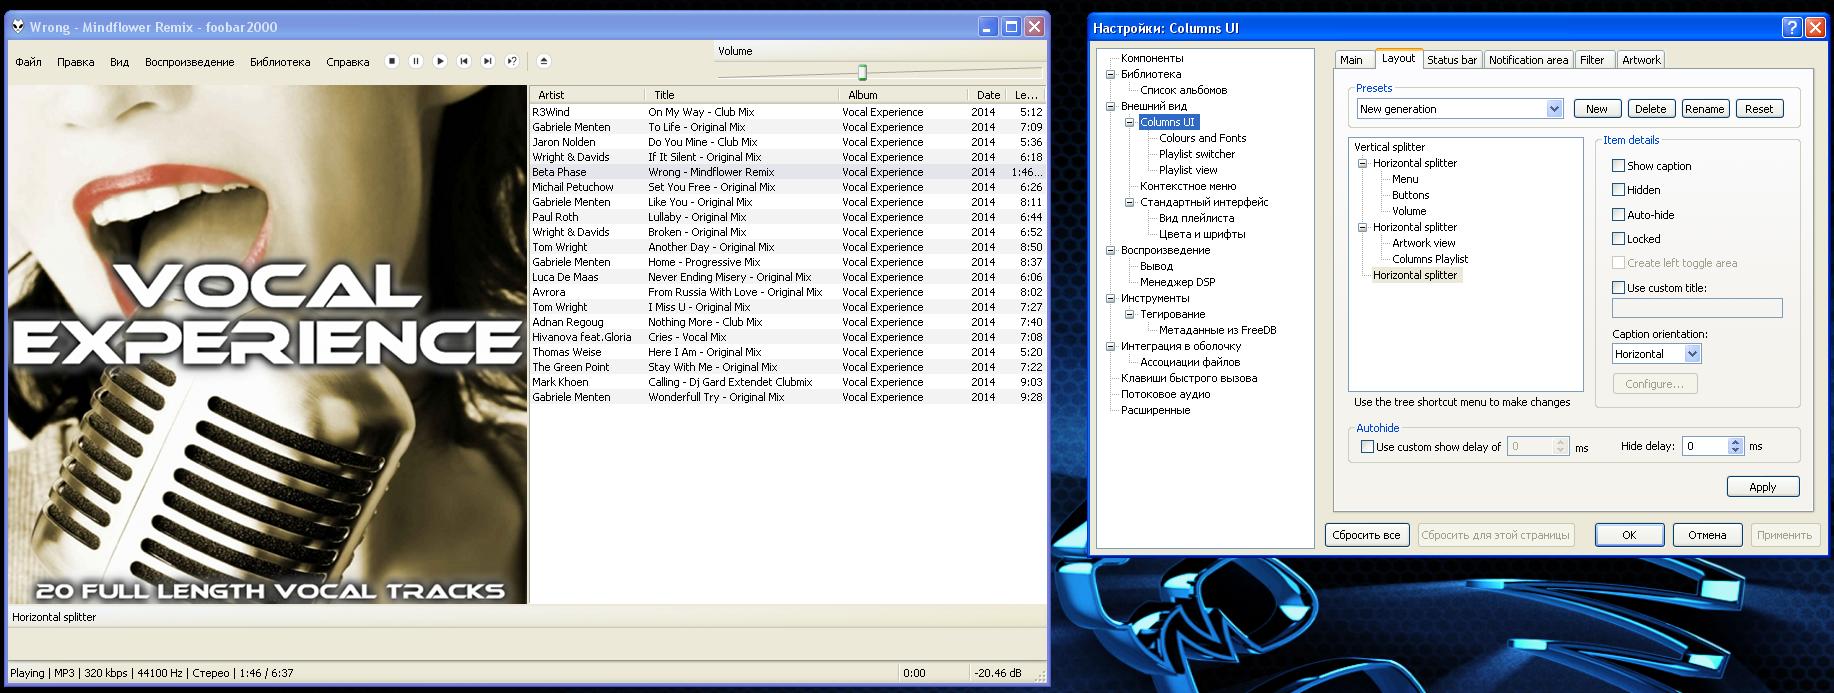Collapse first Horizontal splitter in layout tree
The width and height of the screenshot is (1834, 693).
(1362, 163)
